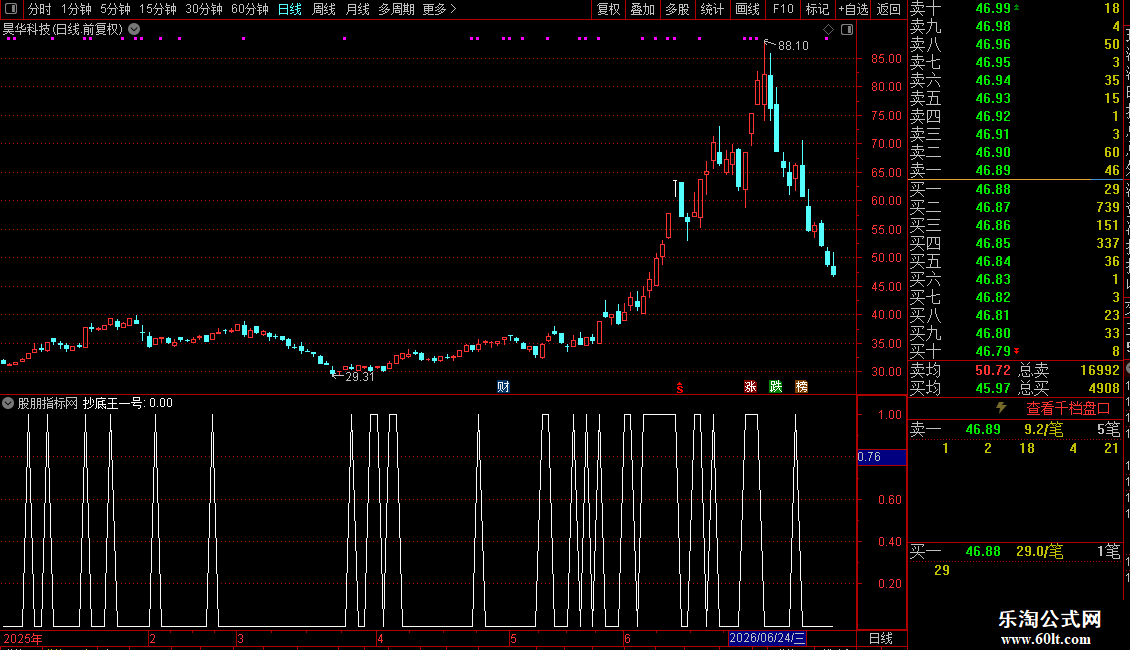Click the 多股 multi-stock button
This screenshot has width=1130, height=650.
point(677,9)
